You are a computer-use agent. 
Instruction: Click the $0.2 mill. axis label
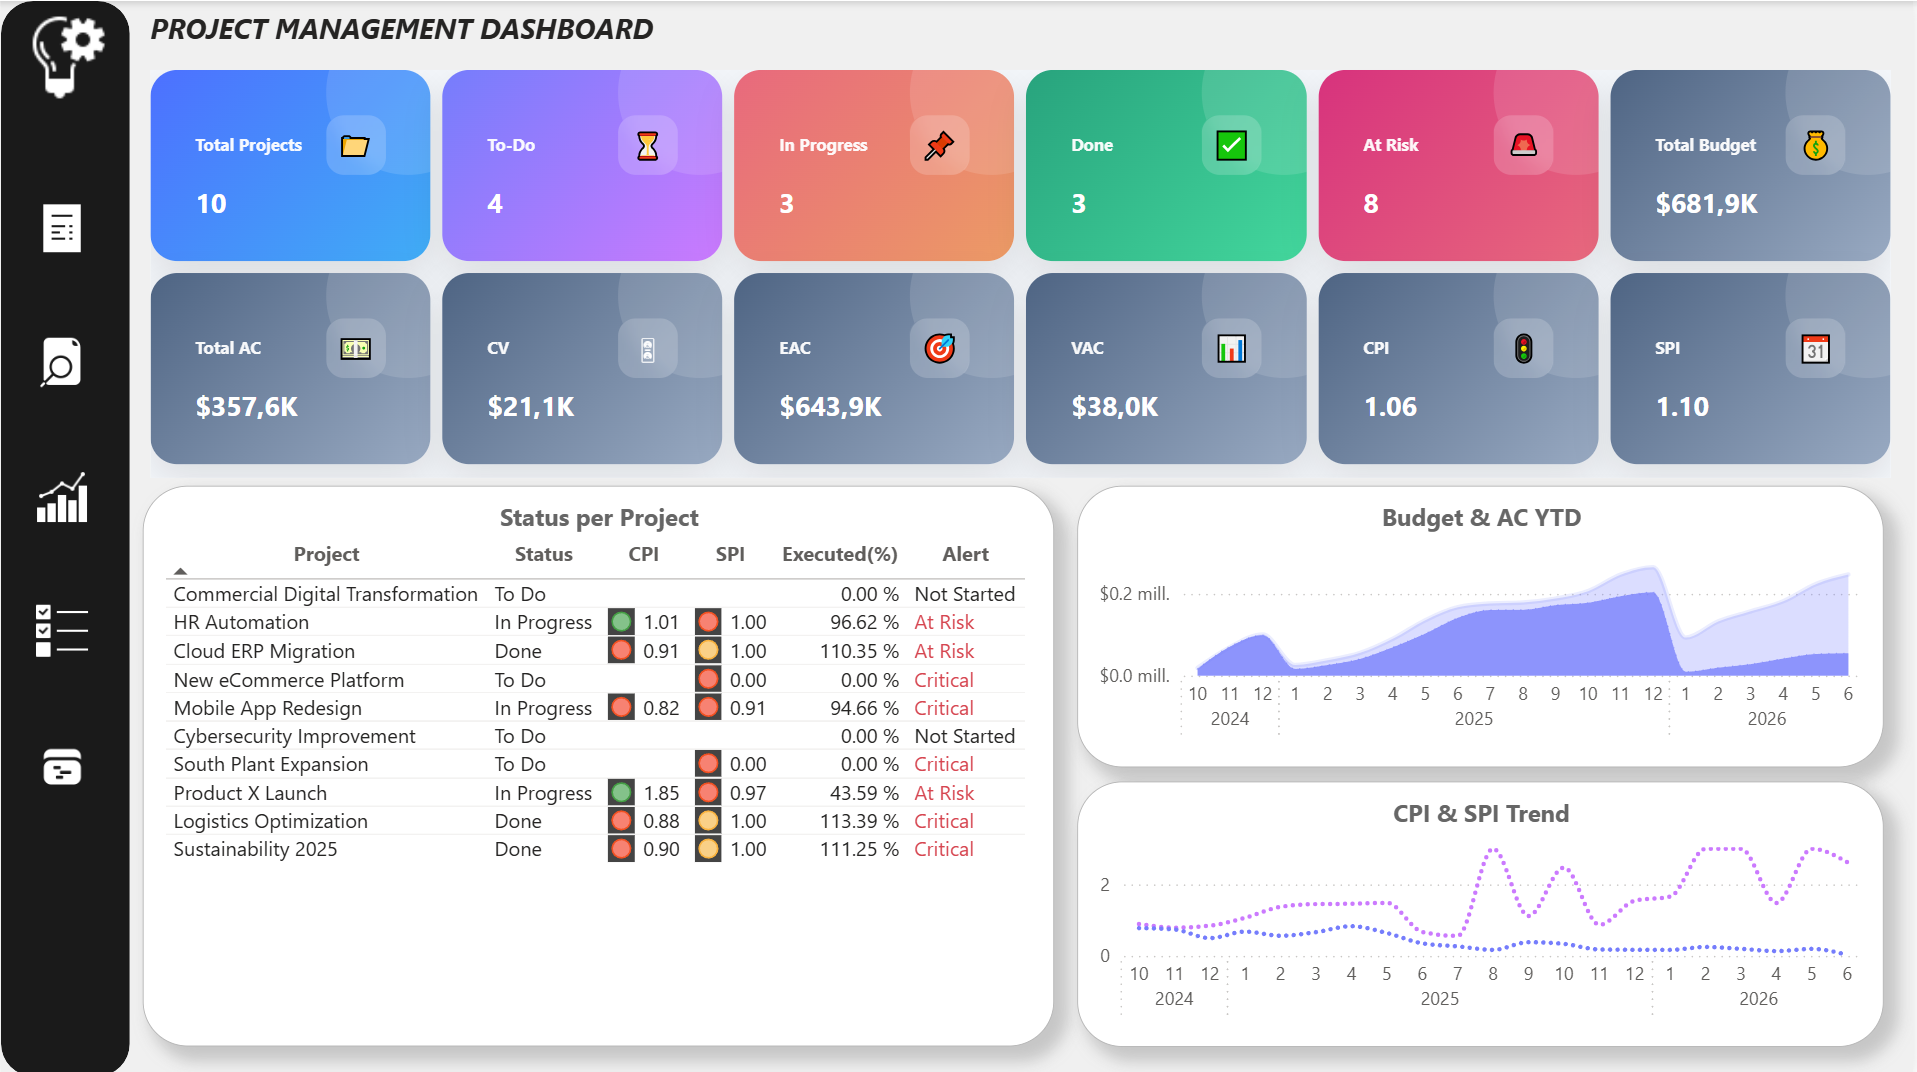pyautogui.click(x=1134, y=594)
